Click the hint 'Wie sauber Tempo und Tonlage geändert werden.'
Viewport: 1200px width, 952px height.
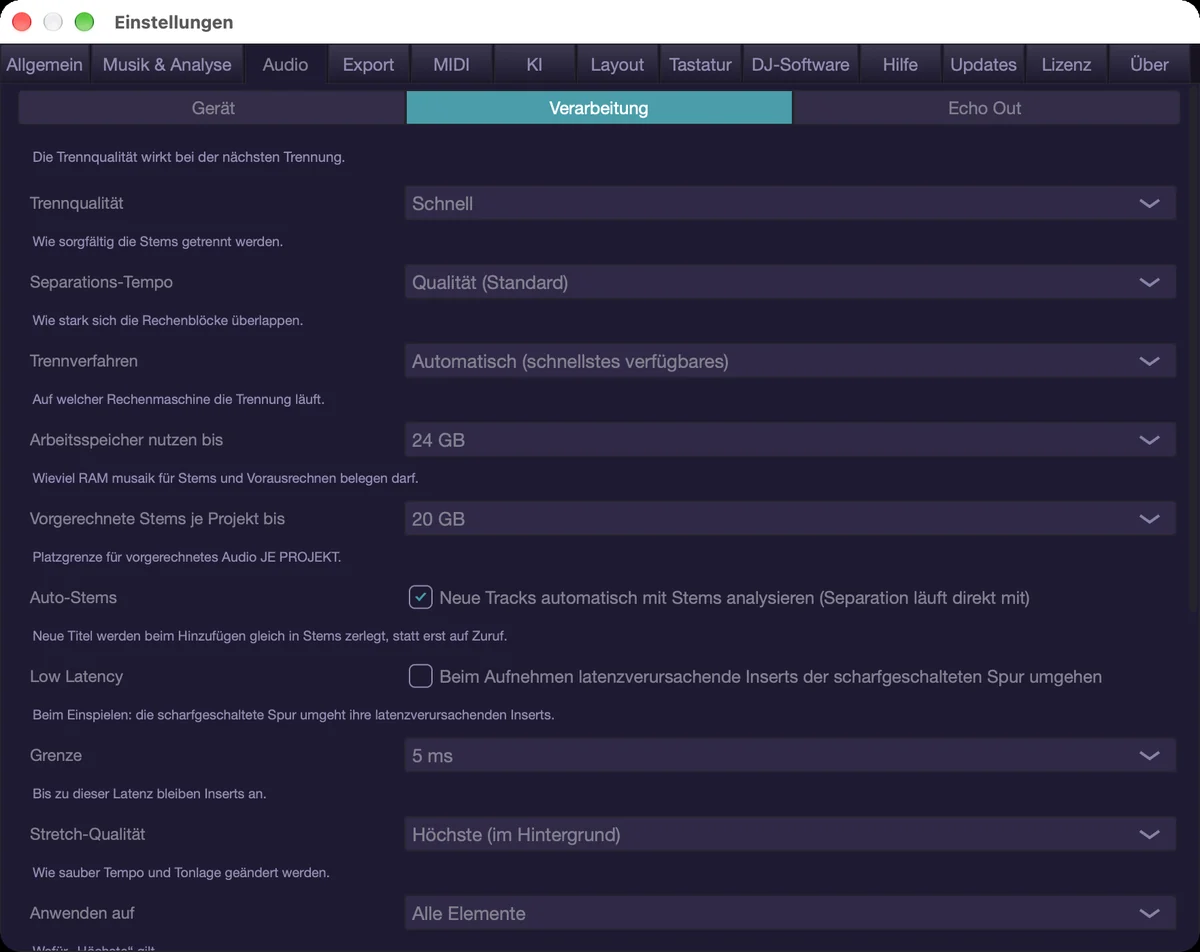181,873
